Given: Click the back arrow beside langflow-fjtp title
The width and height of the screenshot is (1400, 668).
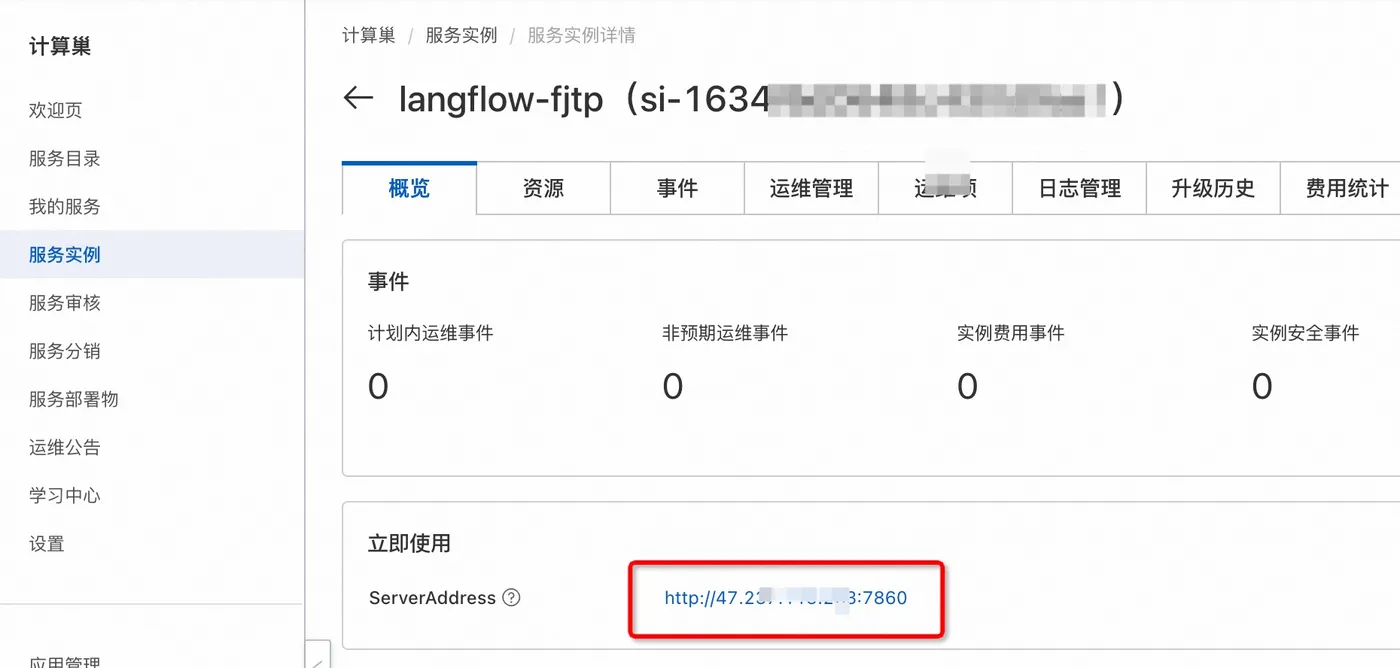Looking at the screenshot, I should (x=358, y=98).
